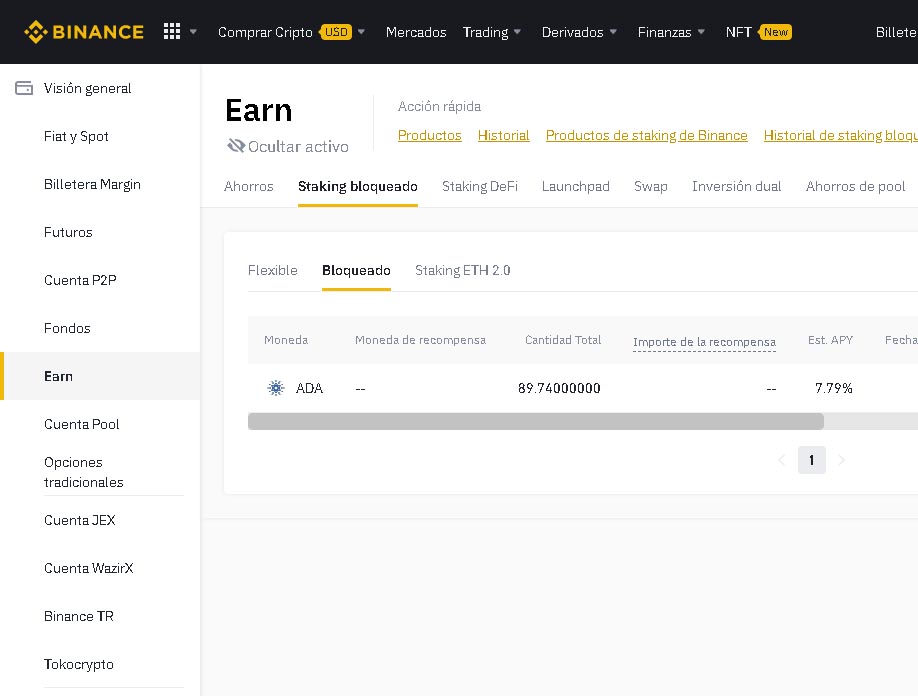Click the ADA coin icon
This screenshot has width=918, height=696.
276,388
